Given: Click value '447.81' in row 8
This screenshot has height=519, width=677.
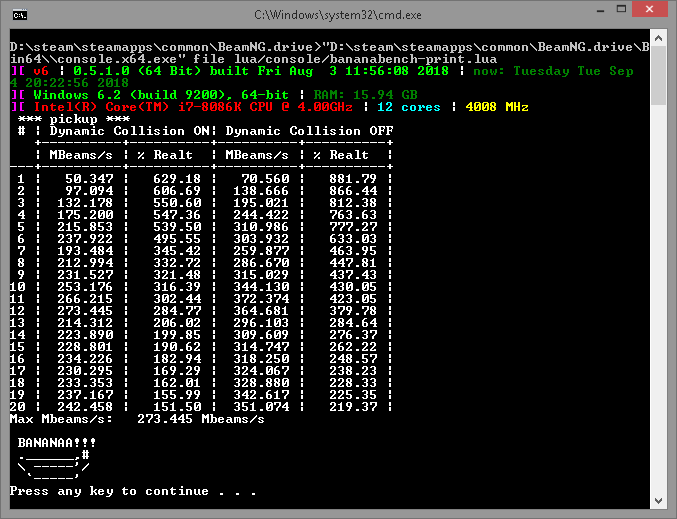Looking at the screenshot, I should click(353, 263).
